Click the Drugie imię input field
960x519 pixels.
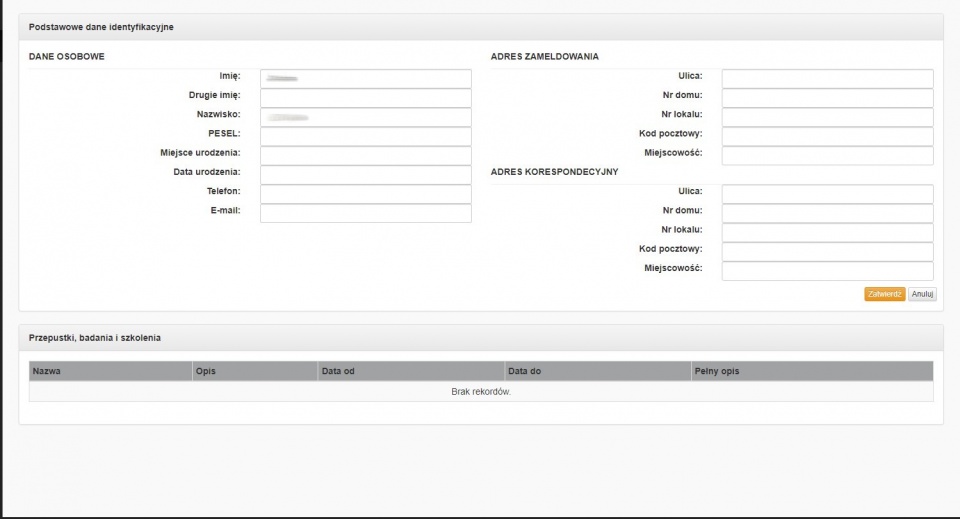tap(366, 98)
